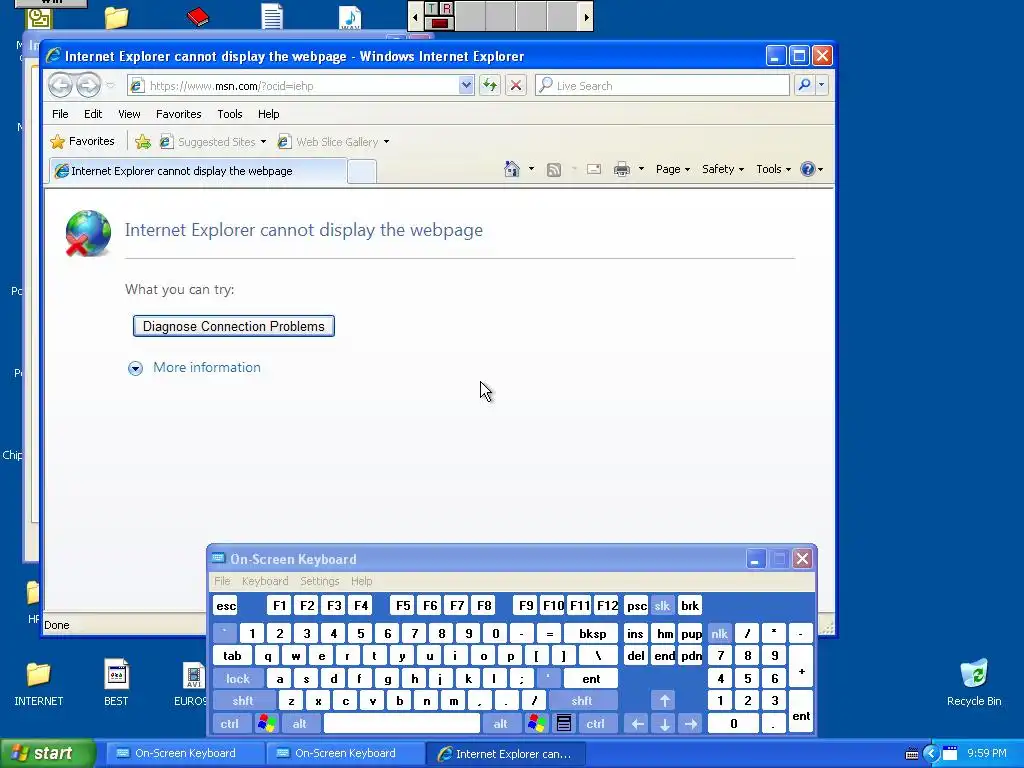
Task: Click the Refresh page icon beside address bar
Action: pyautogui.click(x=490, y=85)
